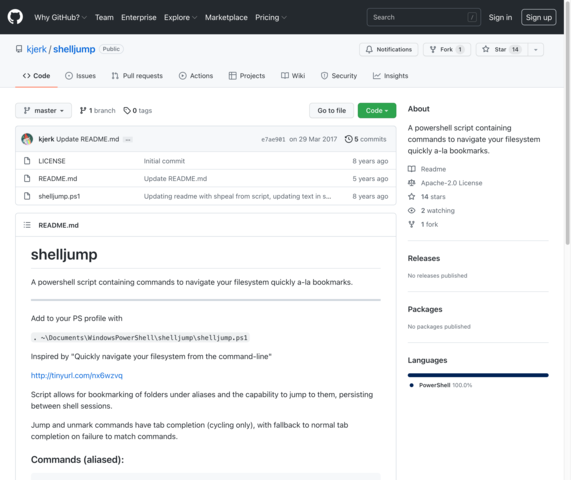Open the Marketplace page

tap(226, 17)
